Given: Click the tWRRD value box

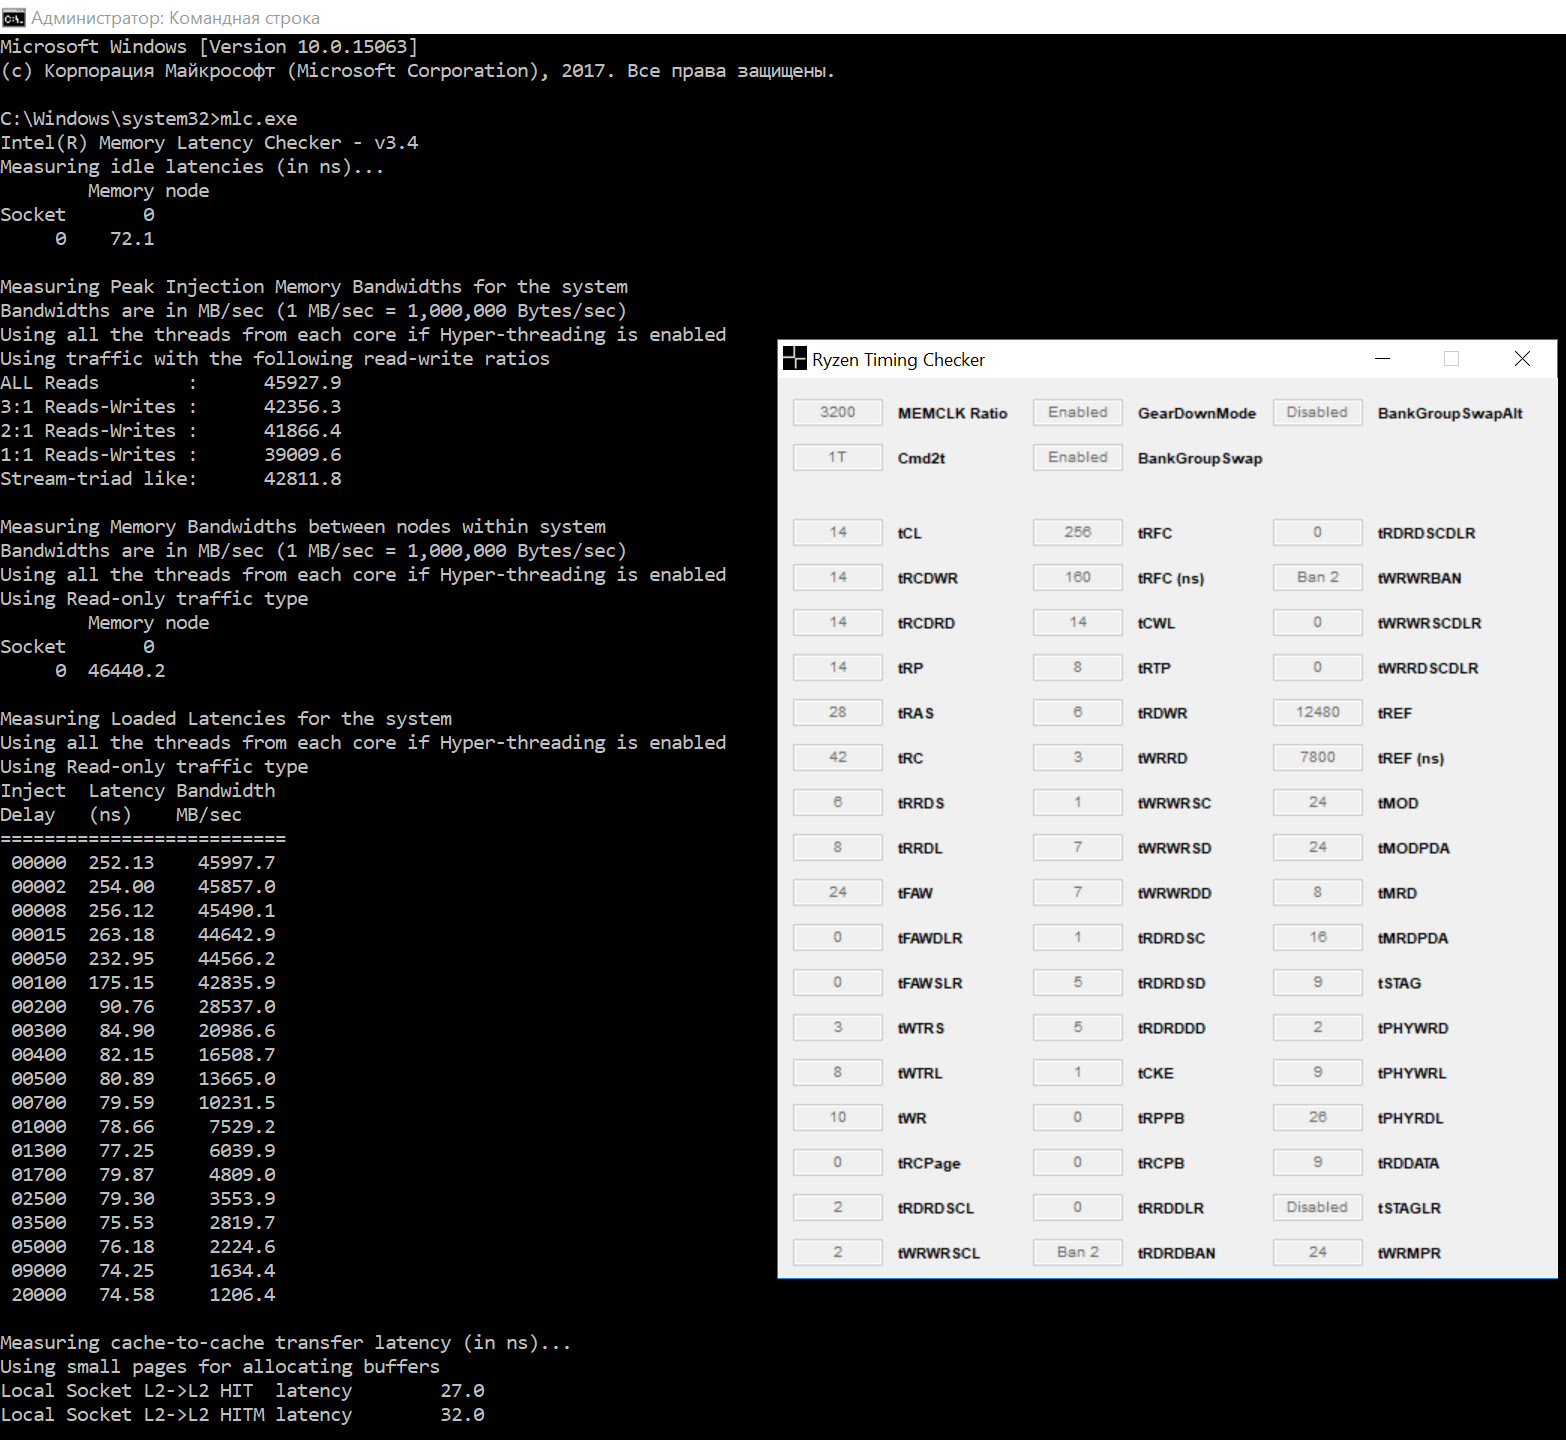Looking at the screenshot, I should point(1078,757).
